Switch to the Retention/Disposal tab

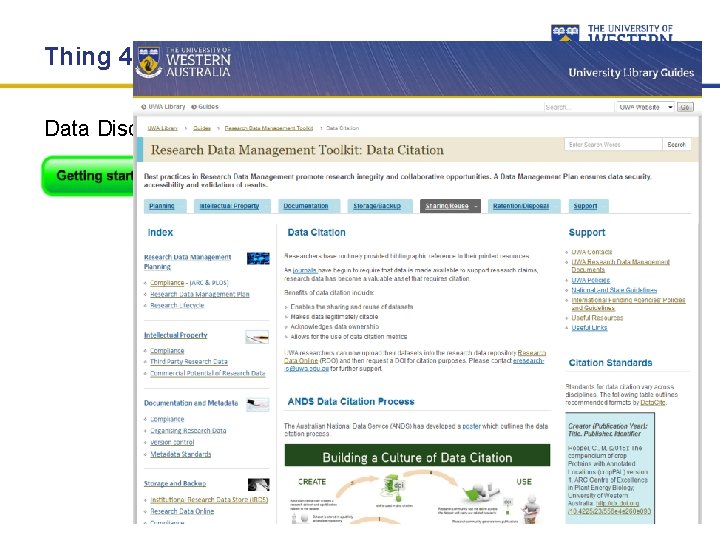click(x=524, y=206)
